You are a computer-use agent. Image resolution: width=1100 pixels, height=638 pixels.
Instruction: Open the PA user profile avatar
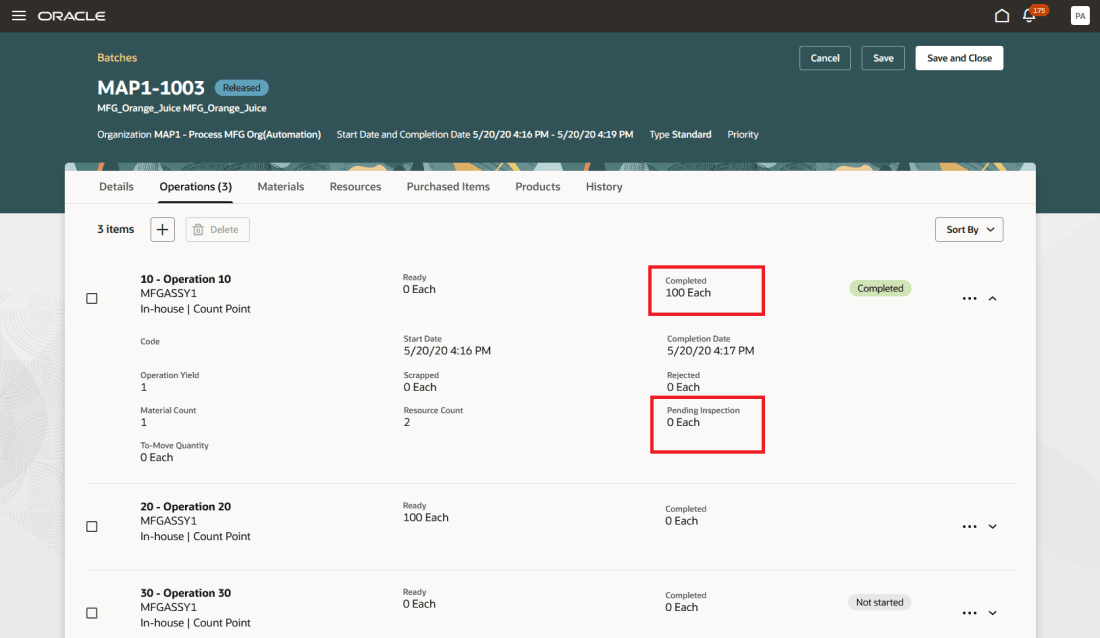1080,15
